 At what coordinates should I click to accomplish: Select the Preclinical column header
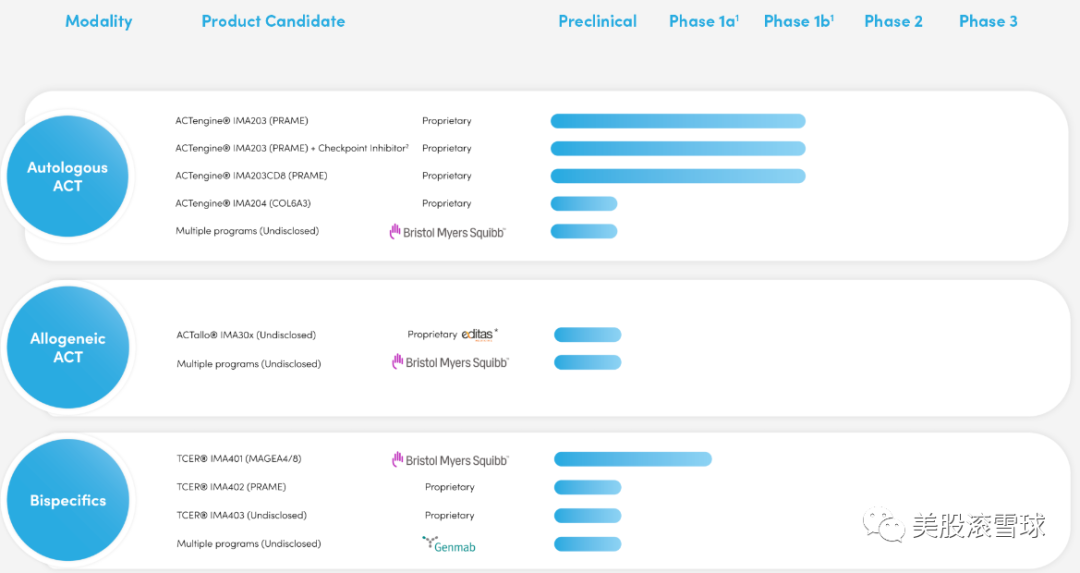tap(597, 21)
